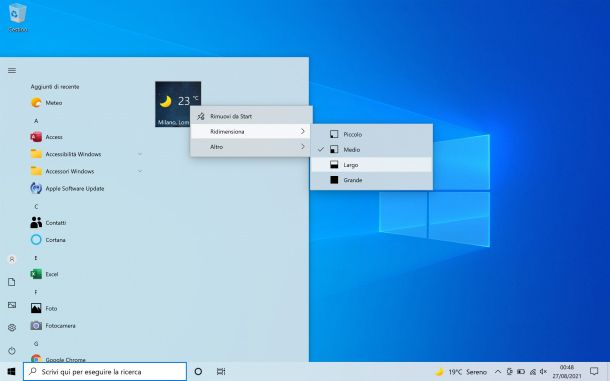Click the letter A section header

point(36,121)
